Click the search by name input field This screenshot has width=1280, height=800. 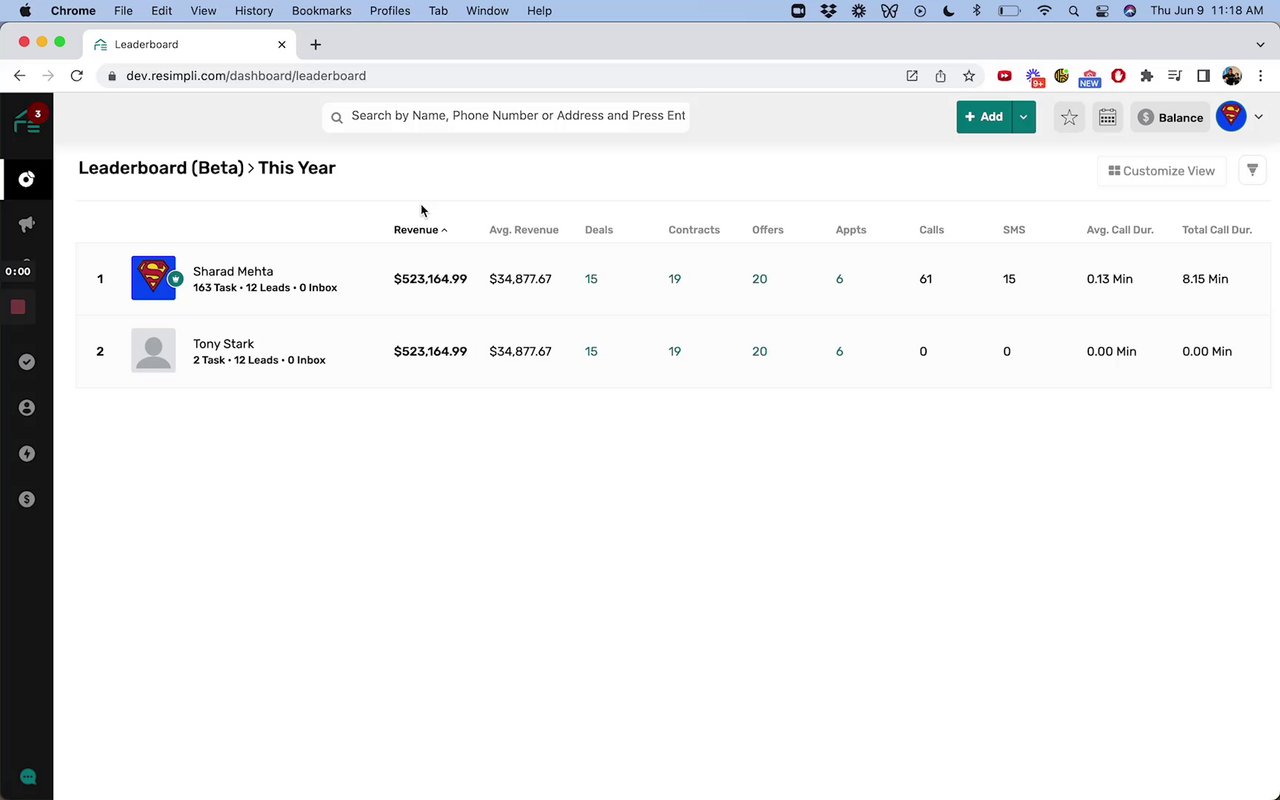[506, 116]
